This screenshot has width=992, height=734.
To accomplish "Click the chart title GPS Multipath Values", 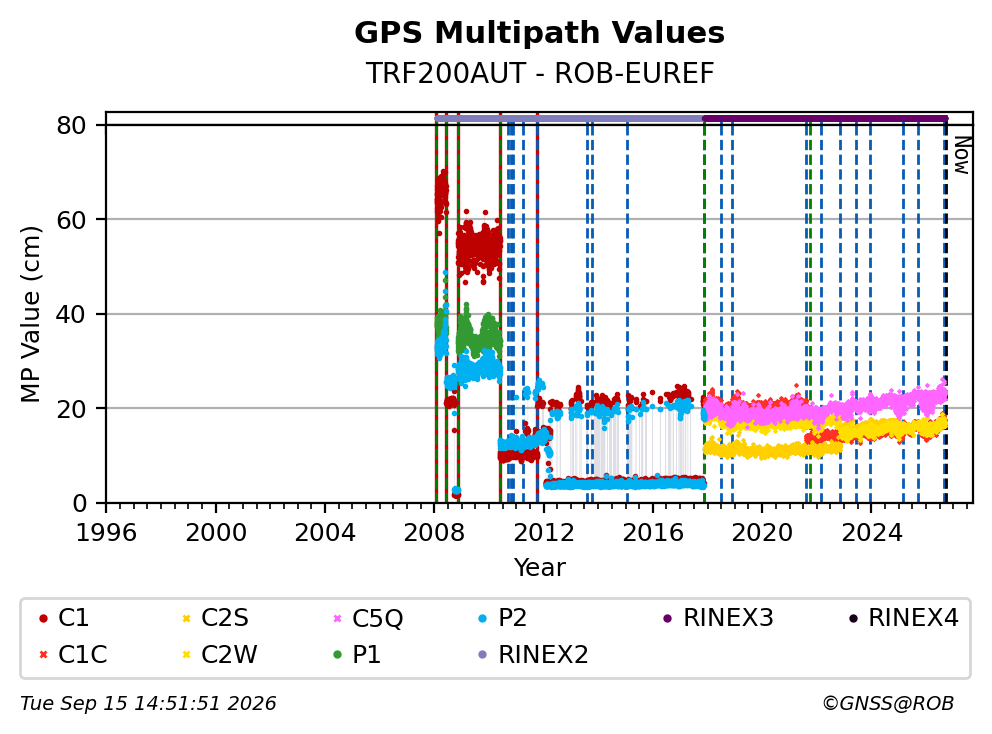I will 539,33.
